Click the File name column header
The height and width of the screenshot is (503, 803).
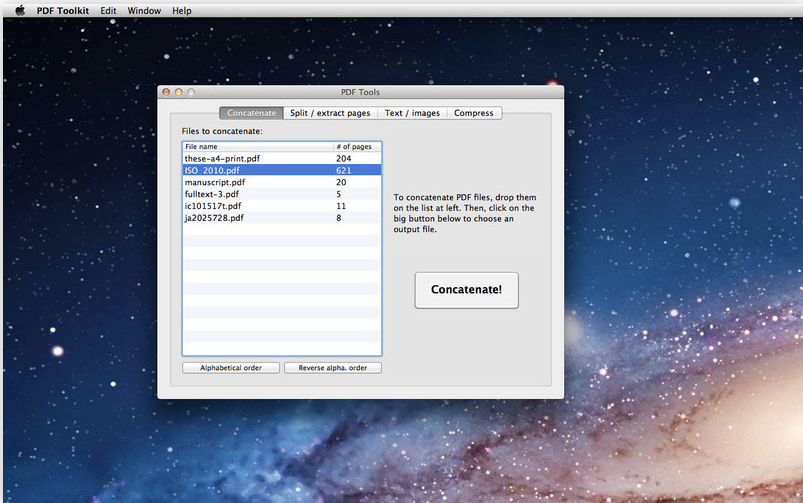[x=258, y=146]
